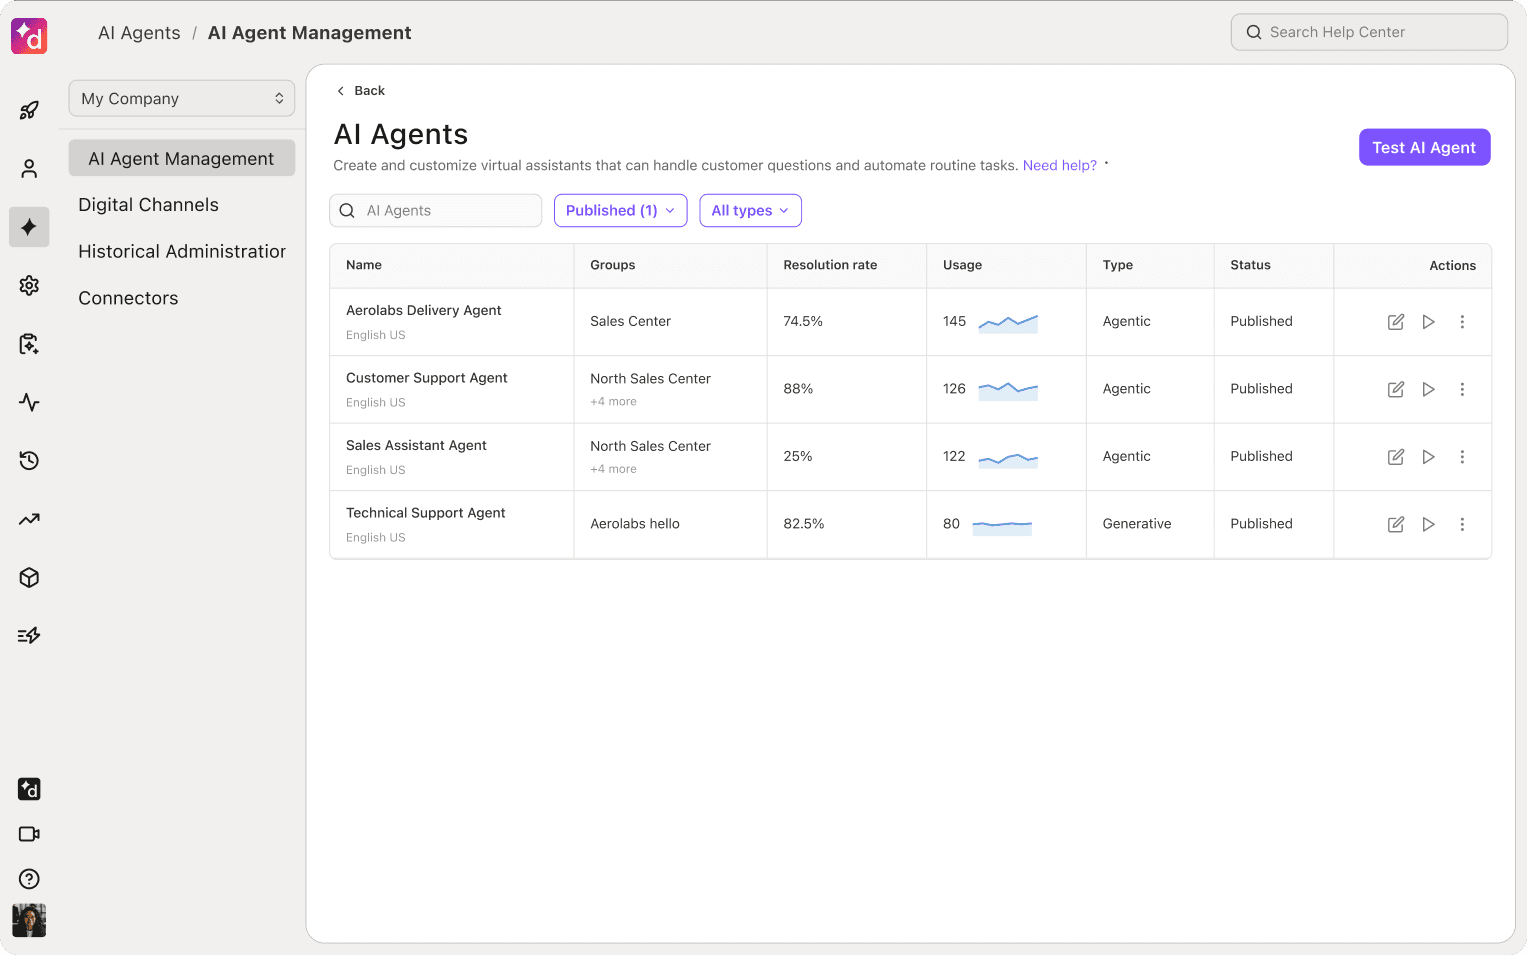Open the clipboard sparkle icon in sidebar
The width and height of the screenshot is (1527, 955).
[x=29, y=344]
